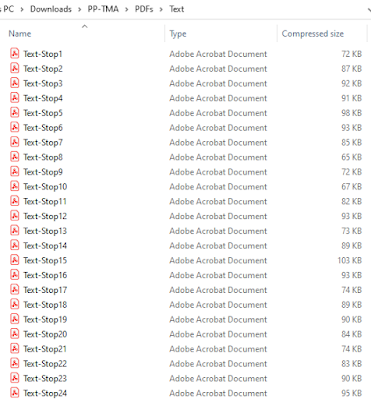Click the PDF icon of Text-Stop2
Image resolution: width=371 pixels, height=399 pixels.
coord(14,68)
